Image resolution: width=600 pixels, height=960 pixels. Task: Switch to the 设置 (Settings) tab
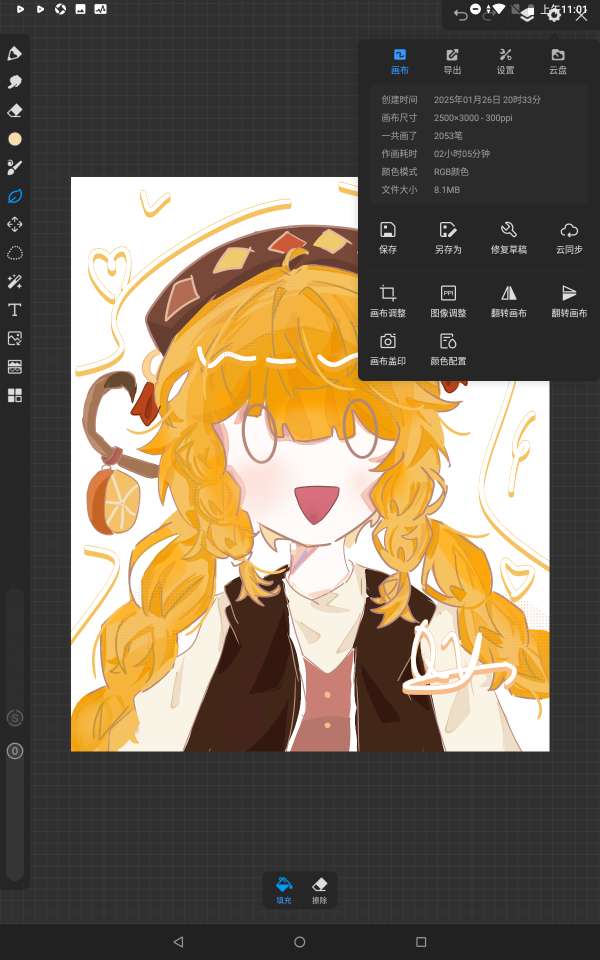tap(505, 61)
